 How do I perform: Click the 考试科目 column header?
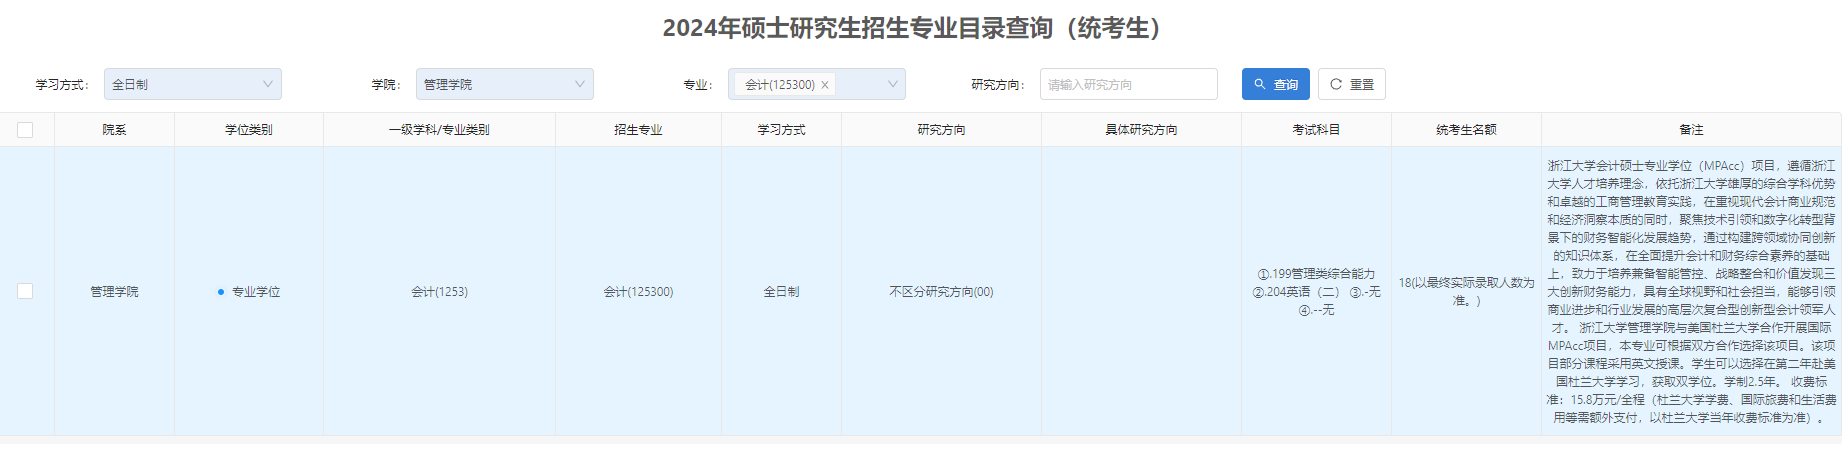[1316, 130]
